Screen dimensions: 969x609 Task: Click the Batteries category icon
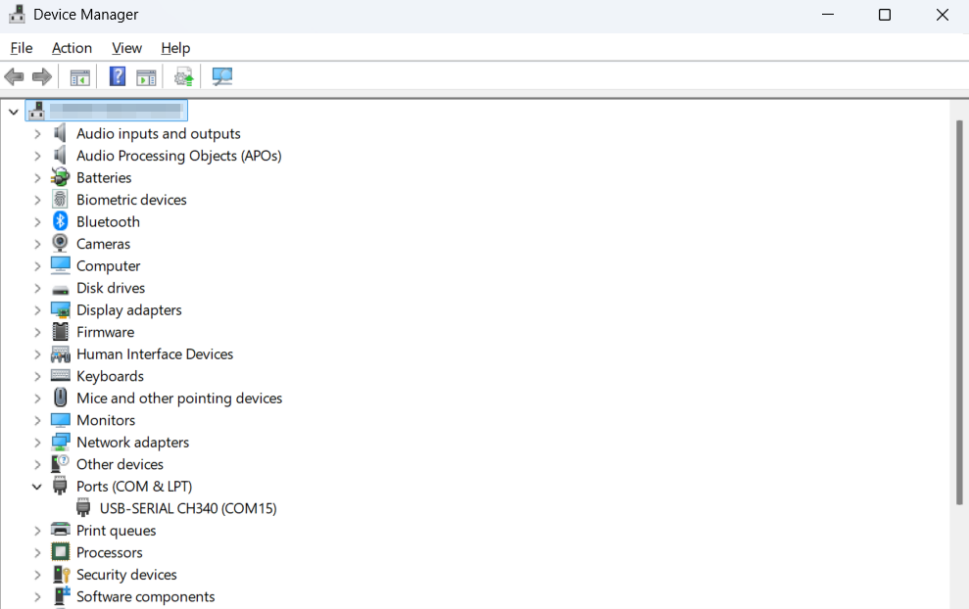click(60, 178)
